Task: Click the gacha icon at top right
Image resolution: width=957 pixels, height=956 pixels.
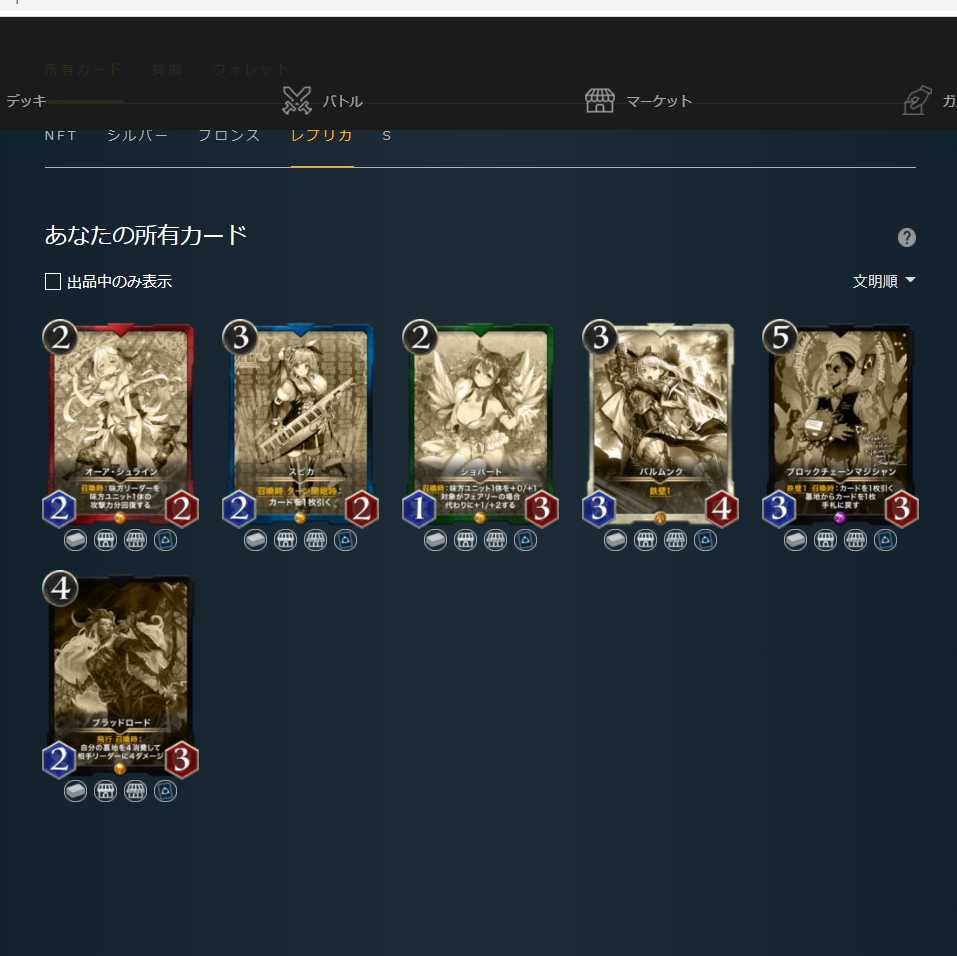Action: 917,101
